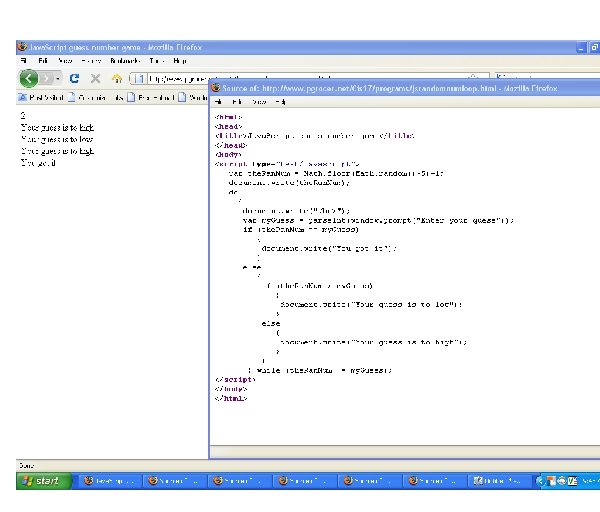Image resolution: width=600 pixels, height=512 pixels.
Task: Open File menu in the Source window
Action: pos(218,102)
